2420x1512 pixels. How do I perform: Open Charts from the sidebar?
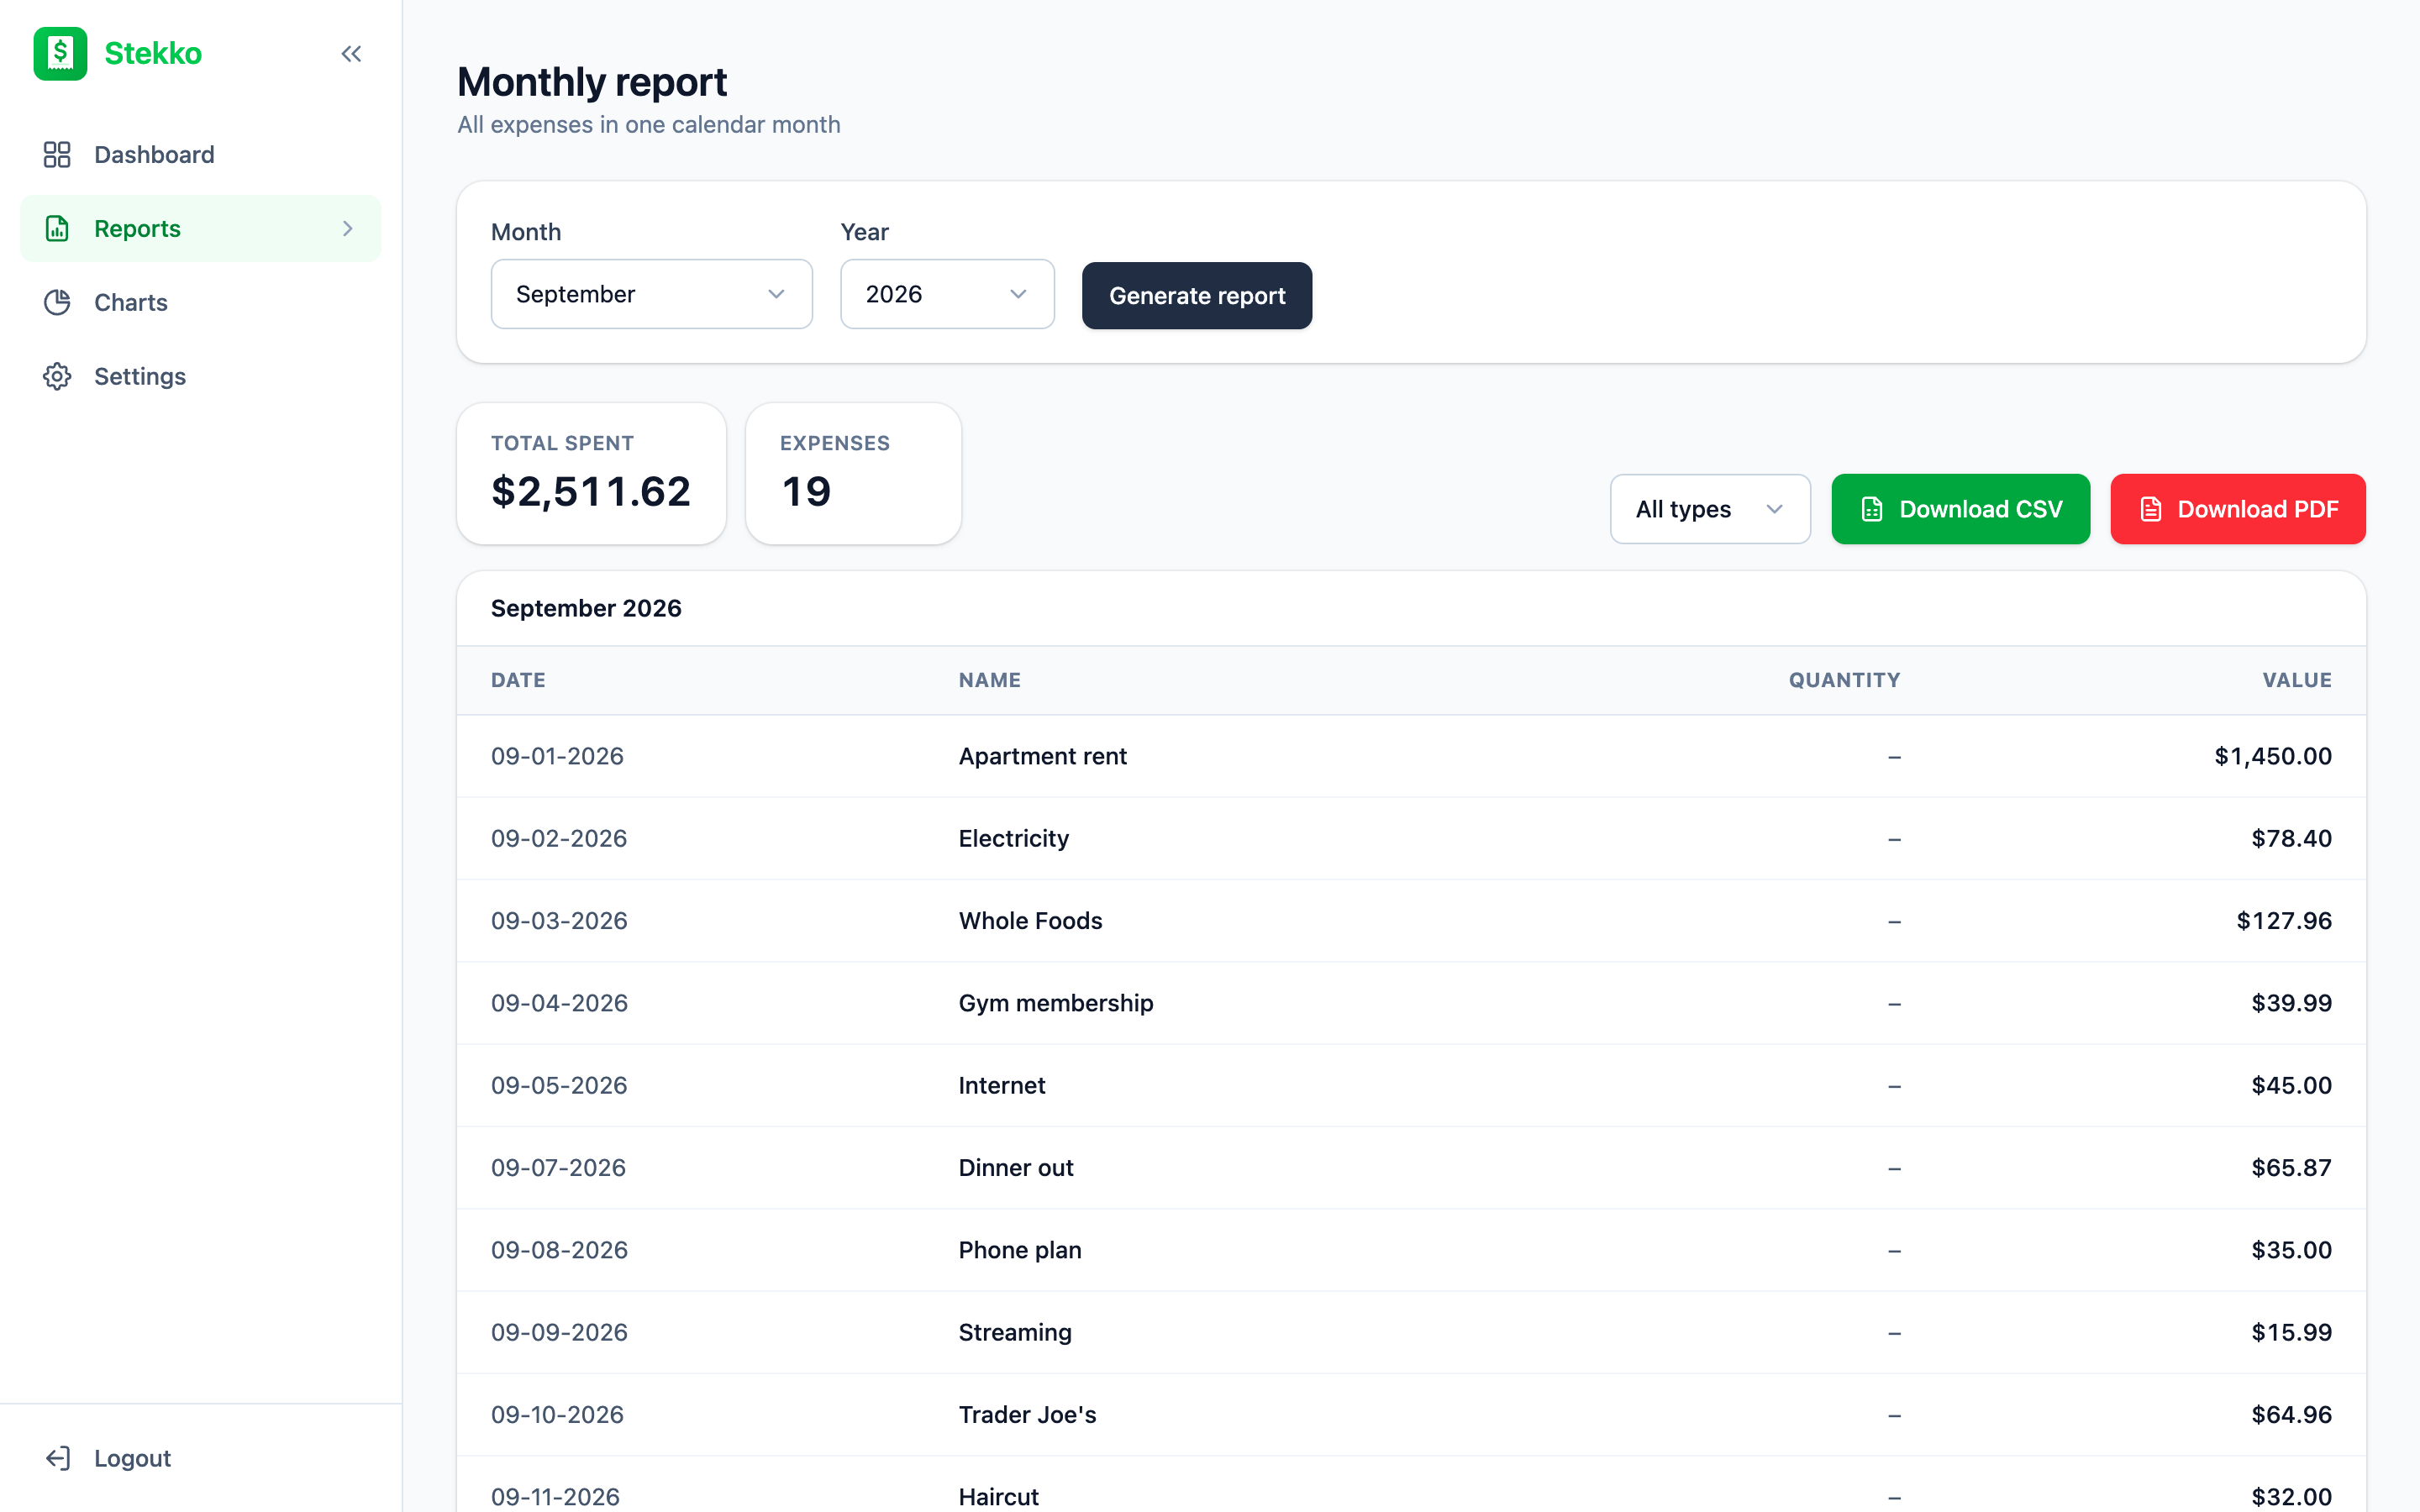(x=200, y=302)
